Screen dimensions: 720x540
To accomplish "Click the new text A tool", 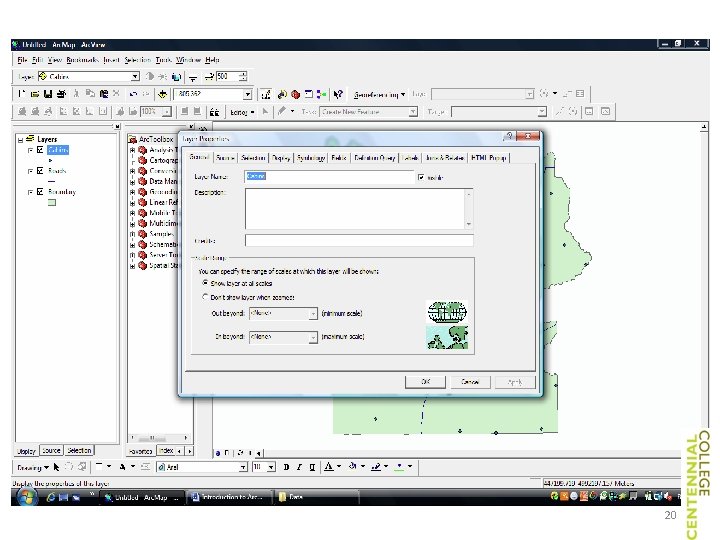I will coord(122,467).
